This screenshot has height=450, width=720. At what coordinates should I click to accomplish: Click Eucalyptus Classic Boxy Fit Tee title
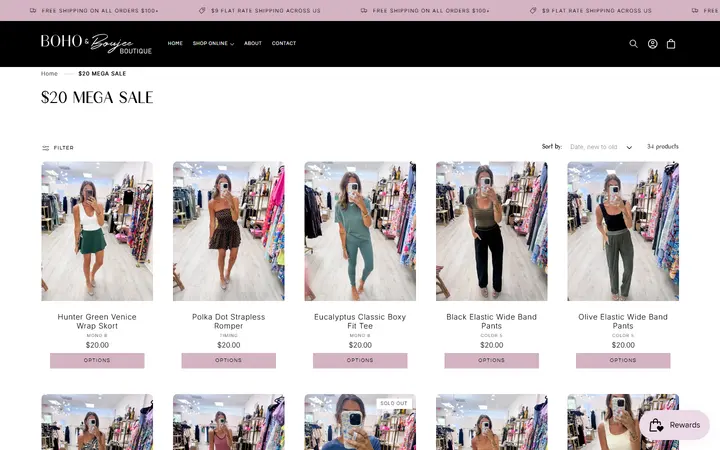point(360,321)
